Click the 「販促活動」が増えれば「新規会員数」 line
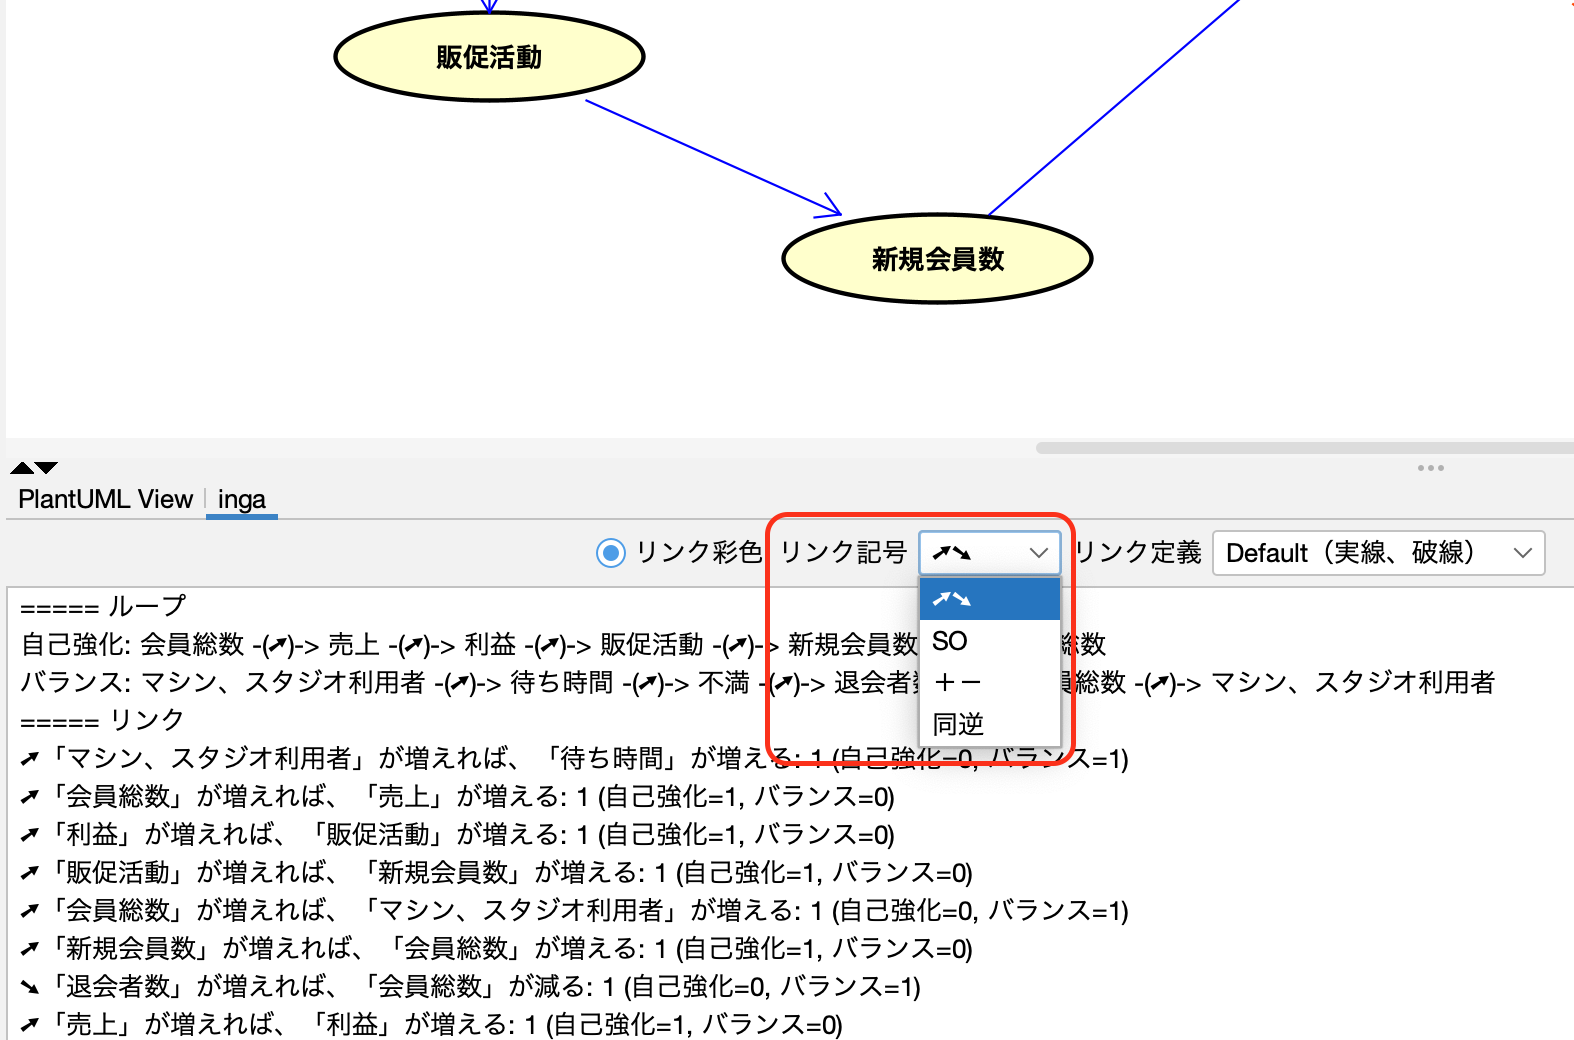Image resolution: width=1574 pixels, height=1040 pixels. (496, 872)
